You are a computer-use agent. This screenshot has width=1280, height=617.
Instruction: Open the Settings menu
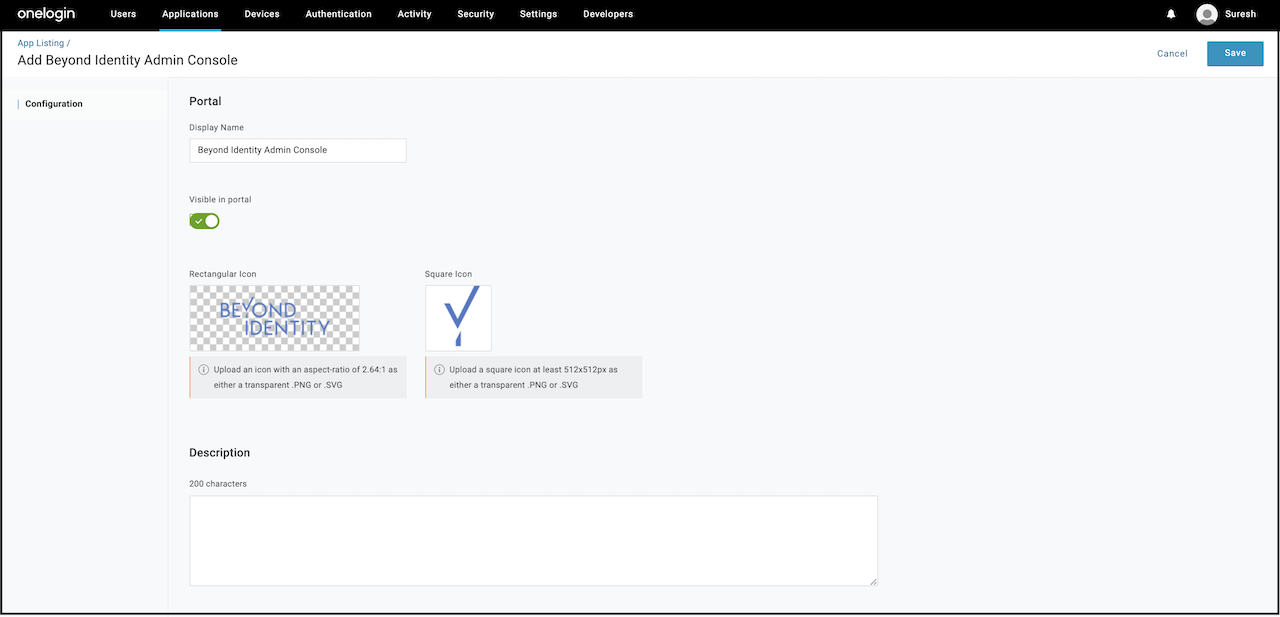click(538, 14)
